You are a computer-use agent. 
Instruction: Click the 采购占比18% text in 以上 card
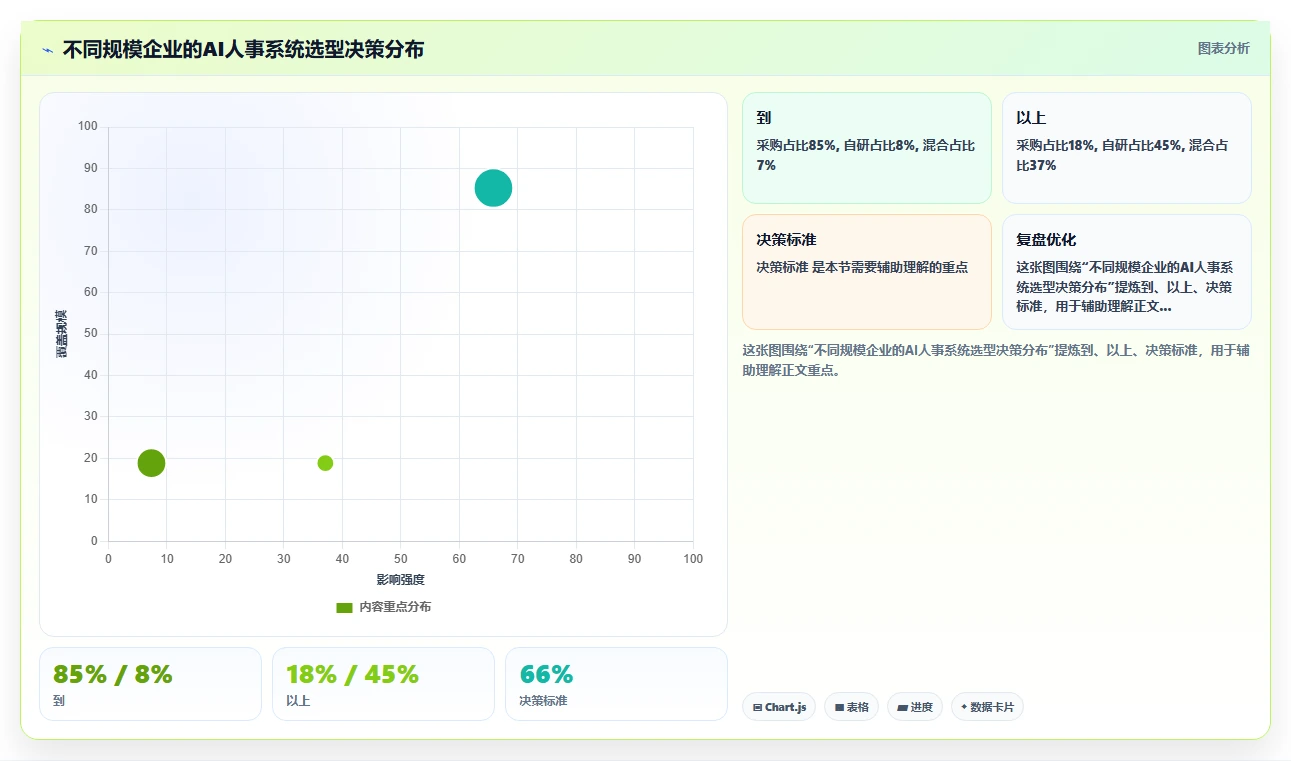coord(1055,145)
